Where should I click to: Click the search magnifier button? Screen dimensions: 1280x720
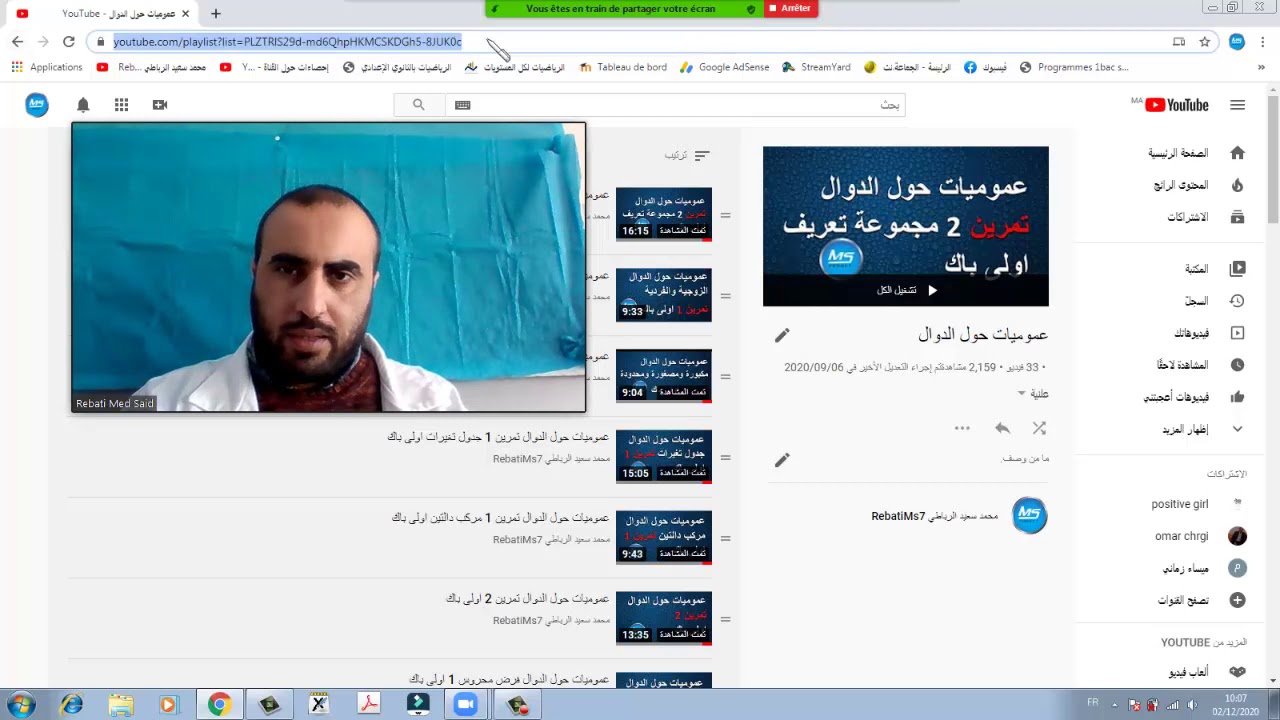click(x=419, y=105)
